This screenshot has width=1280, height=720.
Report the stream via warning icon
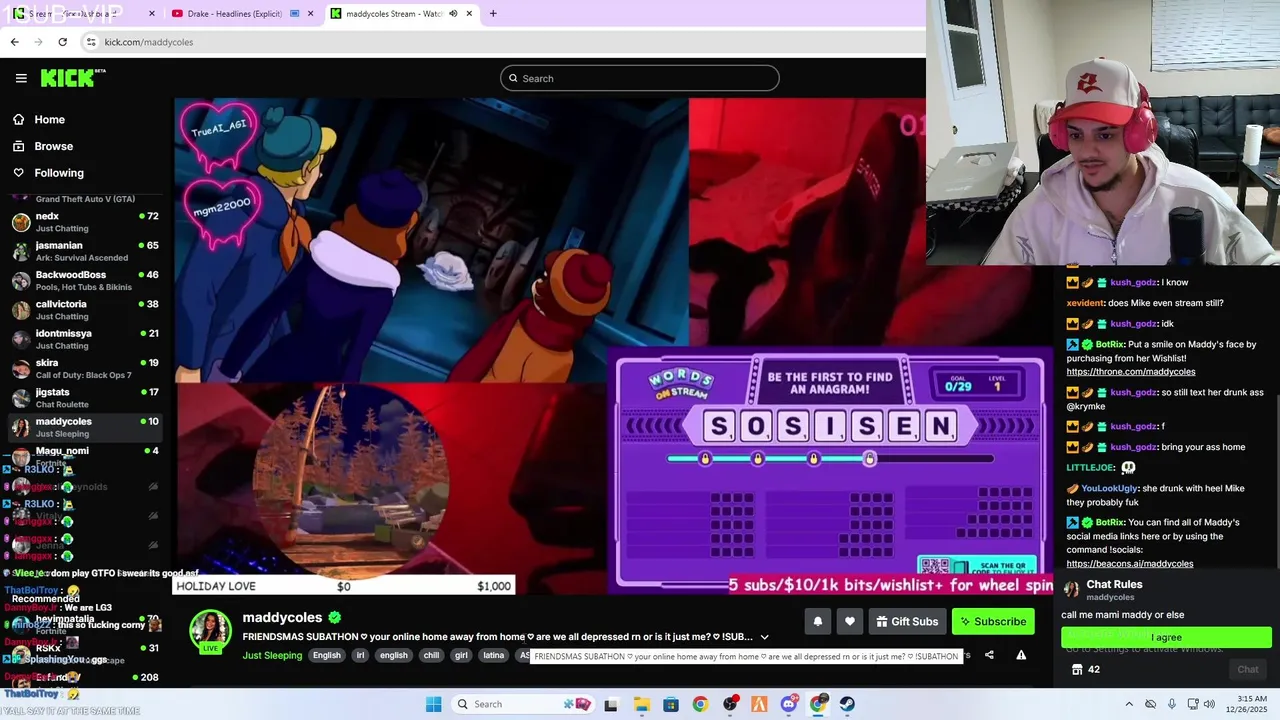(1021, 655)
